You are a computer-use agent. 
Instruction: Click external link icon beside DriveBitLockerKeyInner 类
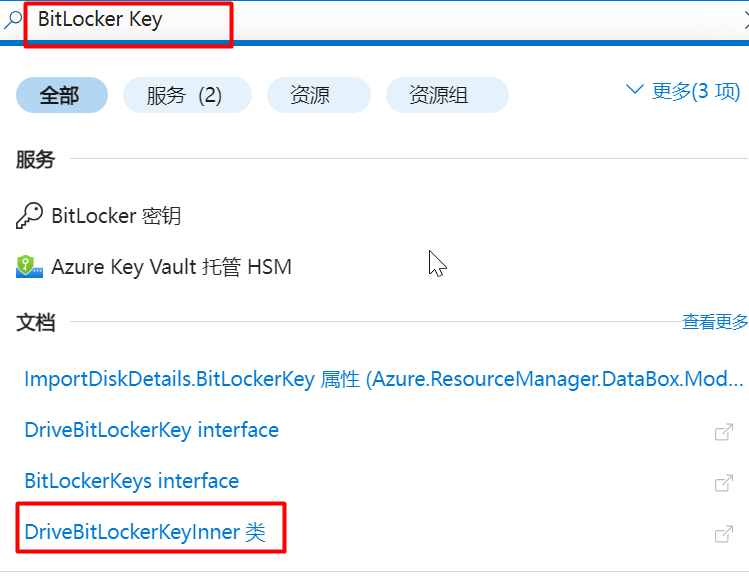(724, 534)
